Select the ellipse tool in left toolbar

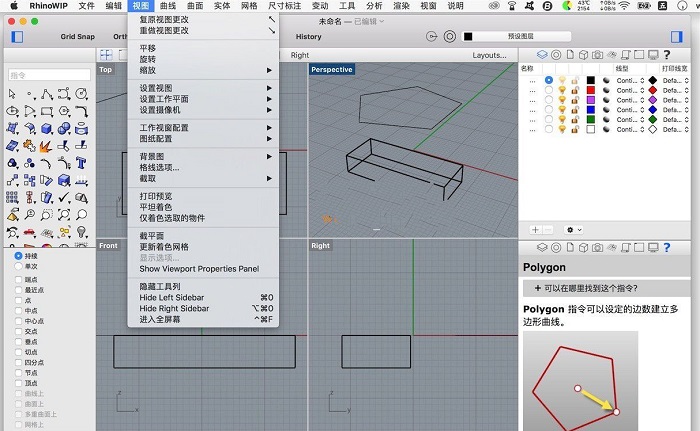pos(12,111)
